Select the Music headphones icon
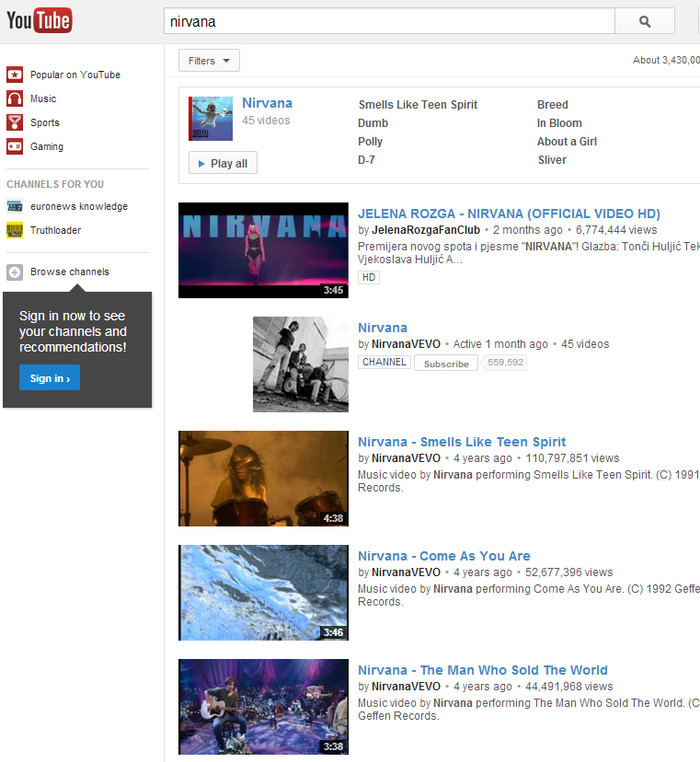This screenshot has height=762, width=700. coord(15,99)
